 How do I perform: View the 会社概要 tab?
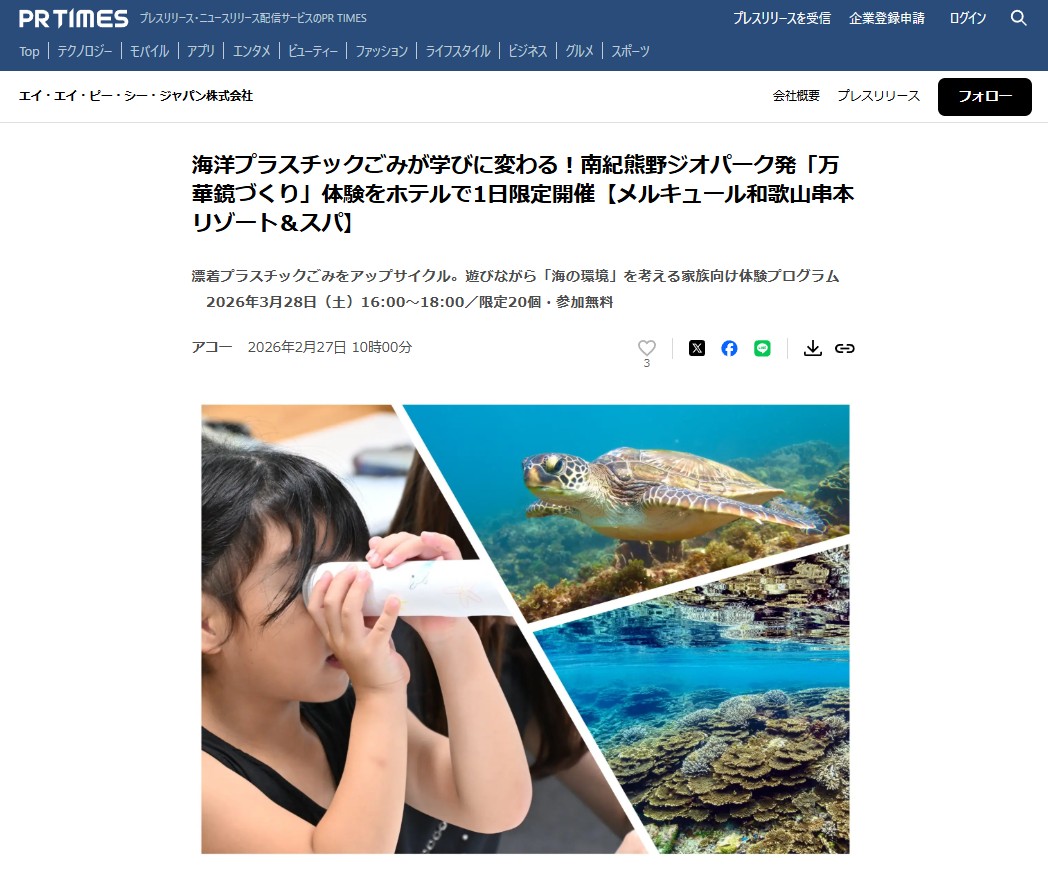796,96
